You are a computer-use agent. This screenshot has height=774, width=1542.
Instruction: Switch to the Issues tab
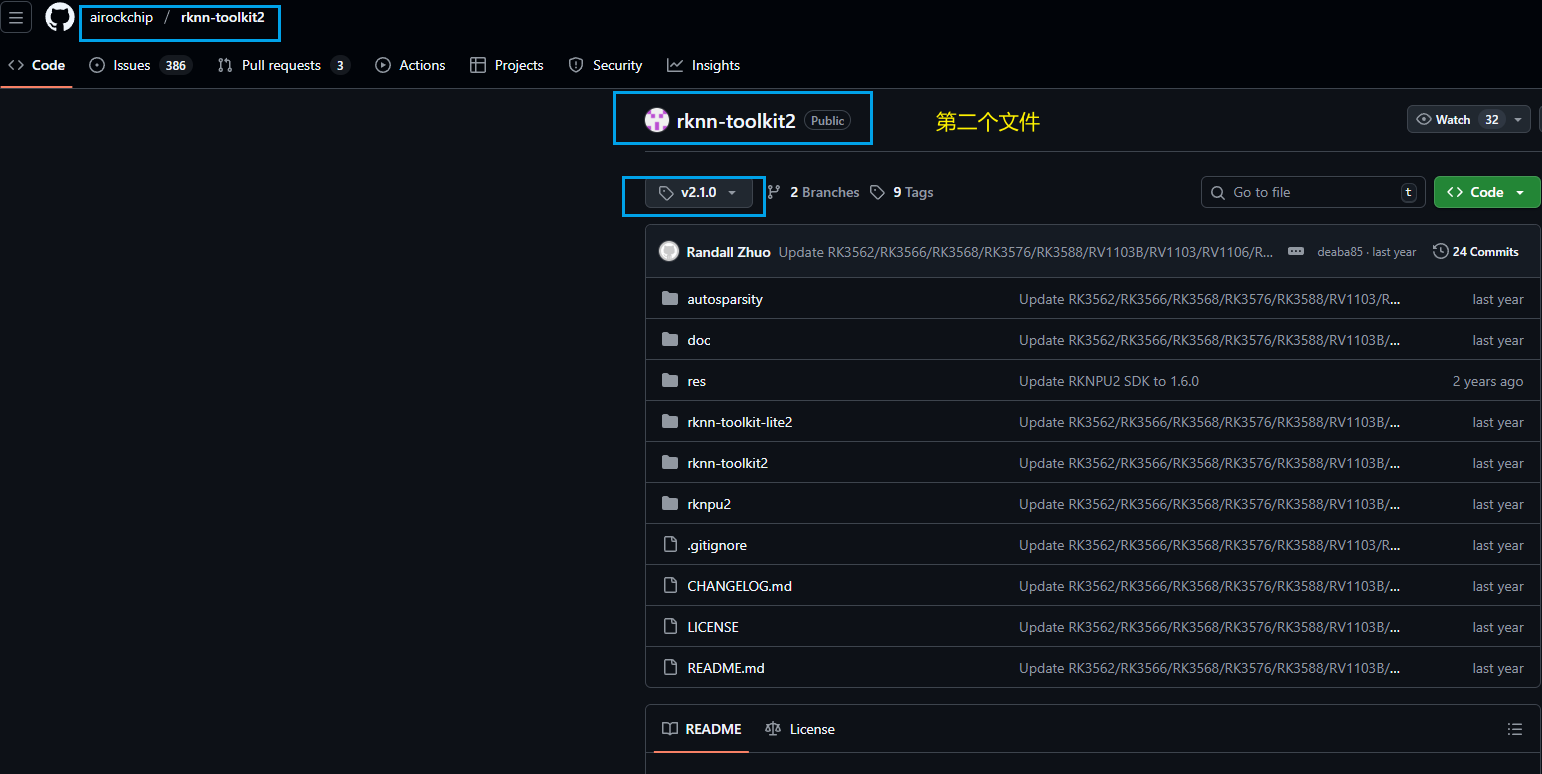pos(139,65)
